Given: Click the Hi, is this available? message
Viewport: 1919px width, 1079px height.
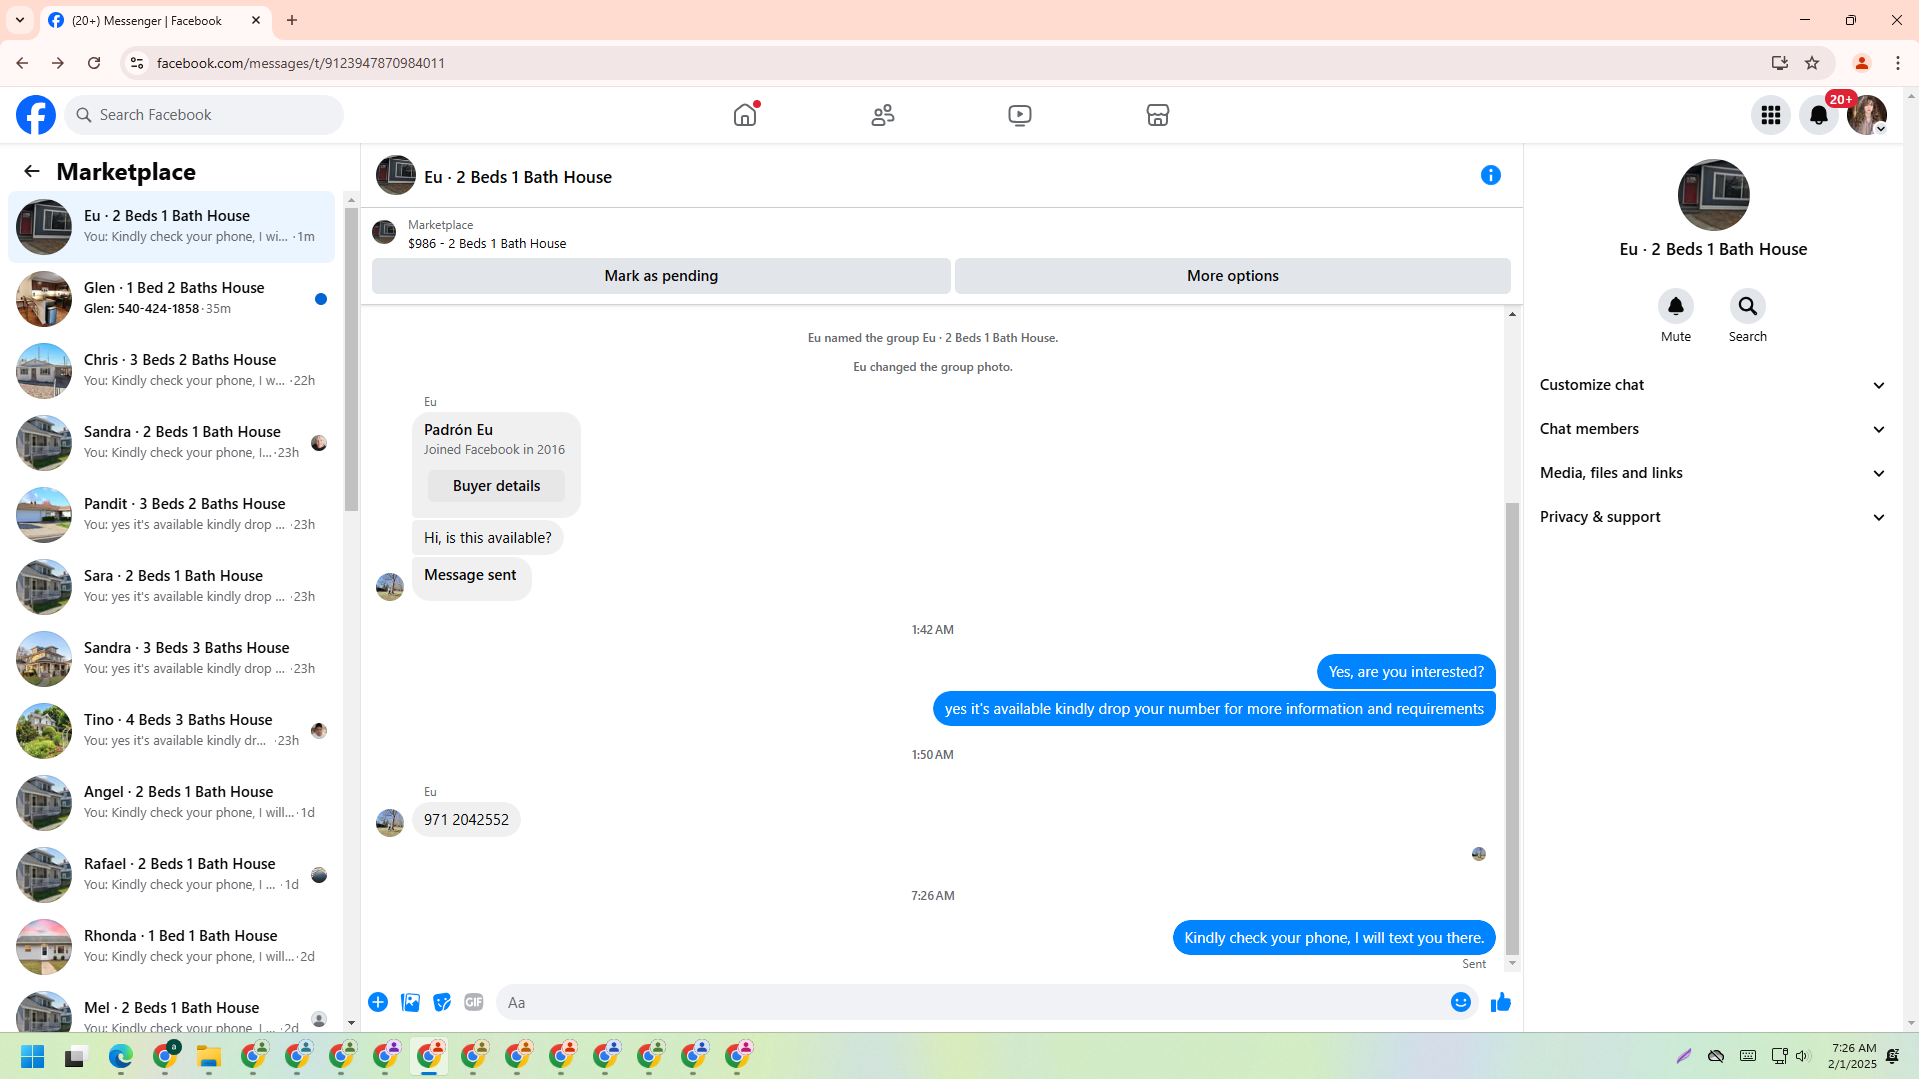Looking at the screenshot, I should click(487, 538).
